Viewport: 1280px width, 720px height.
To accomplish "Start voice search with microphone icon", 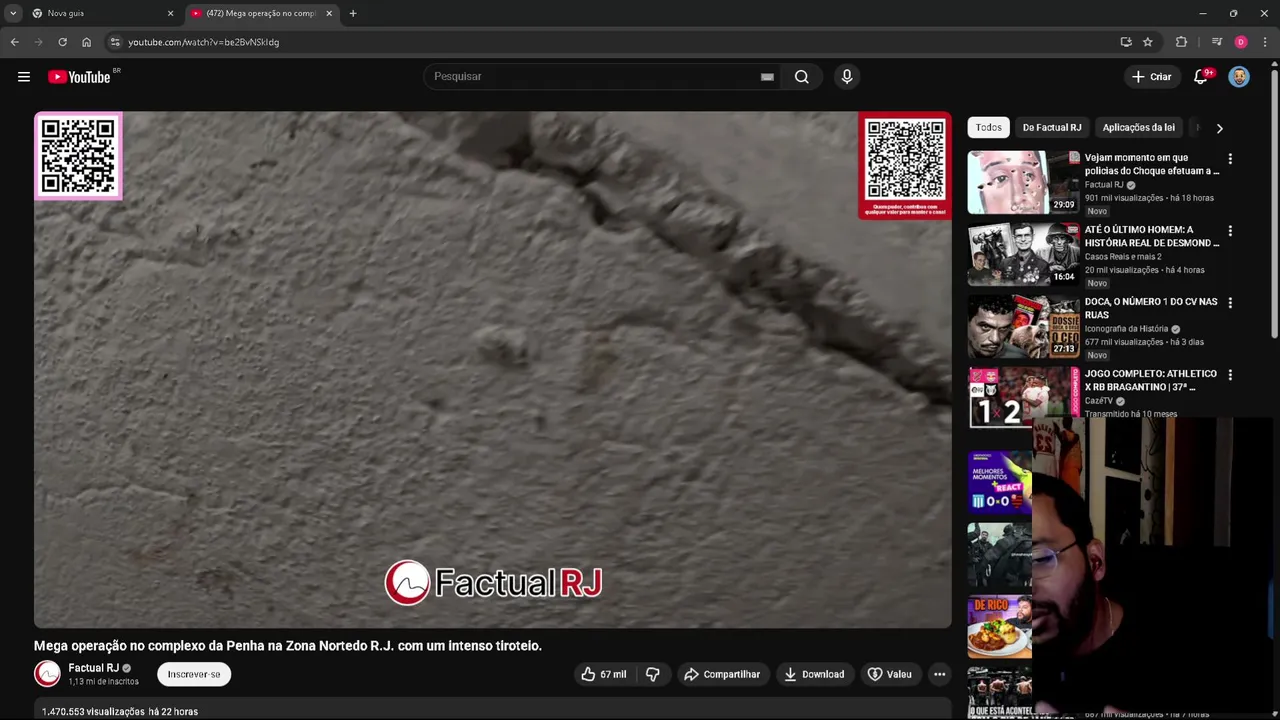I will pos(847,77).
